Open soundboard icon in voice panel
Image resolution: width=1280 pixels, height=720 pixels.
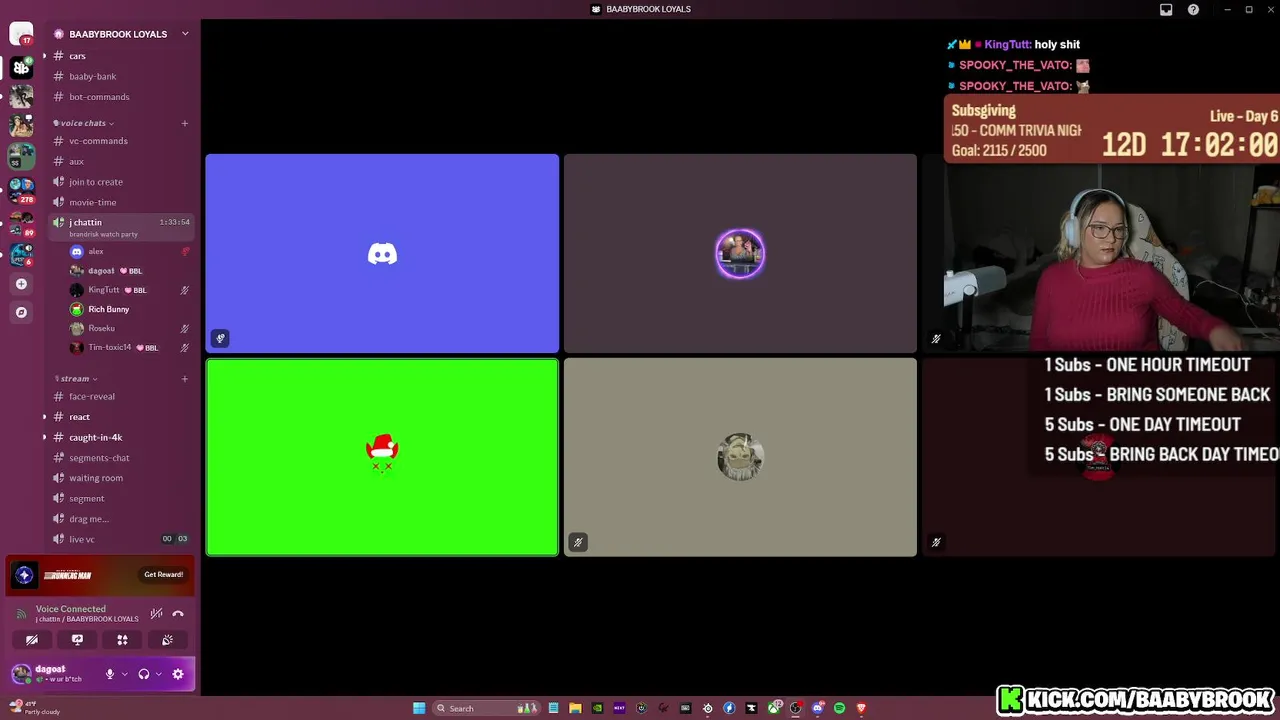[167, 640]
